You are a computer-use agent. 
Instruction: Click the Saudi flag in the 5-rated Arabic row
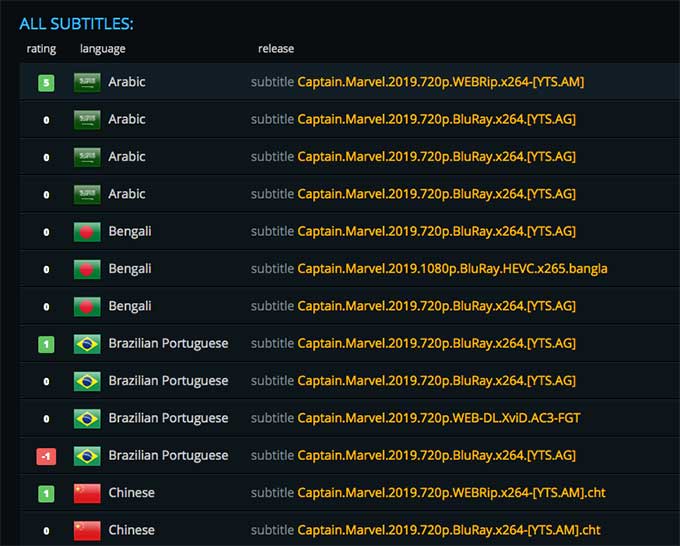click(x=87, y=82)
